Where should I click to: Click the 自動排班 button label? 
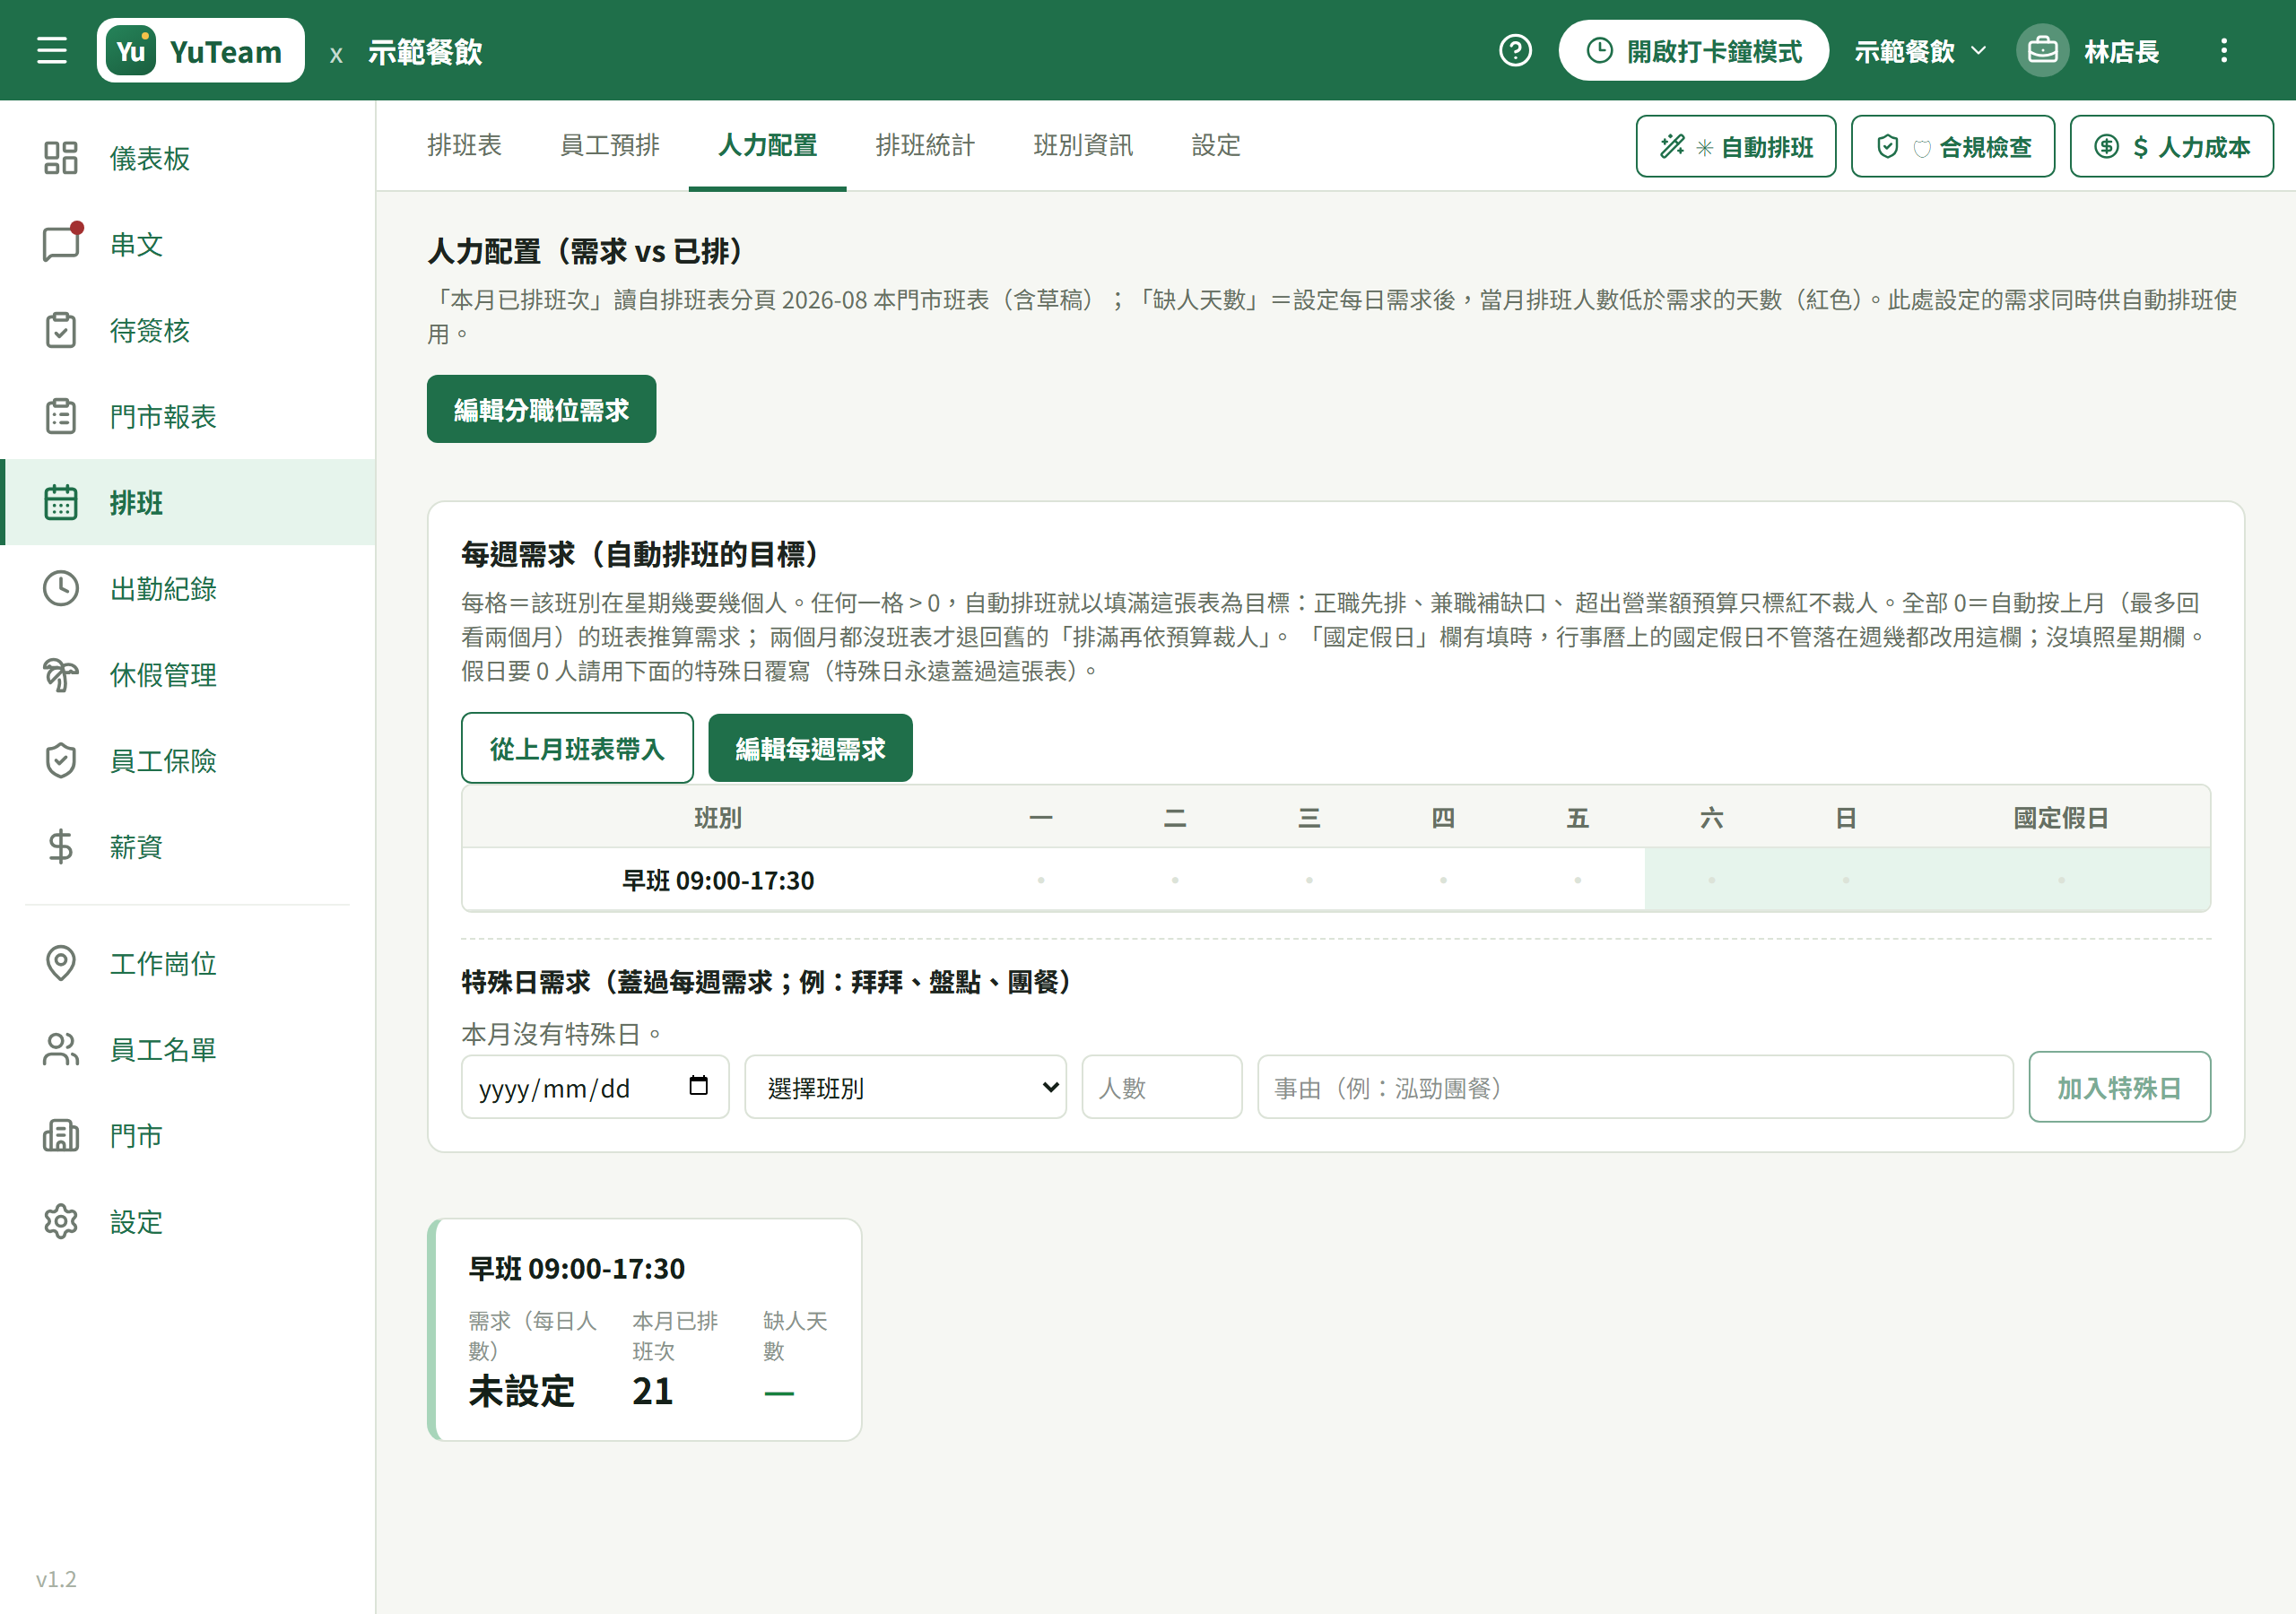click(x=1767, y=147)
